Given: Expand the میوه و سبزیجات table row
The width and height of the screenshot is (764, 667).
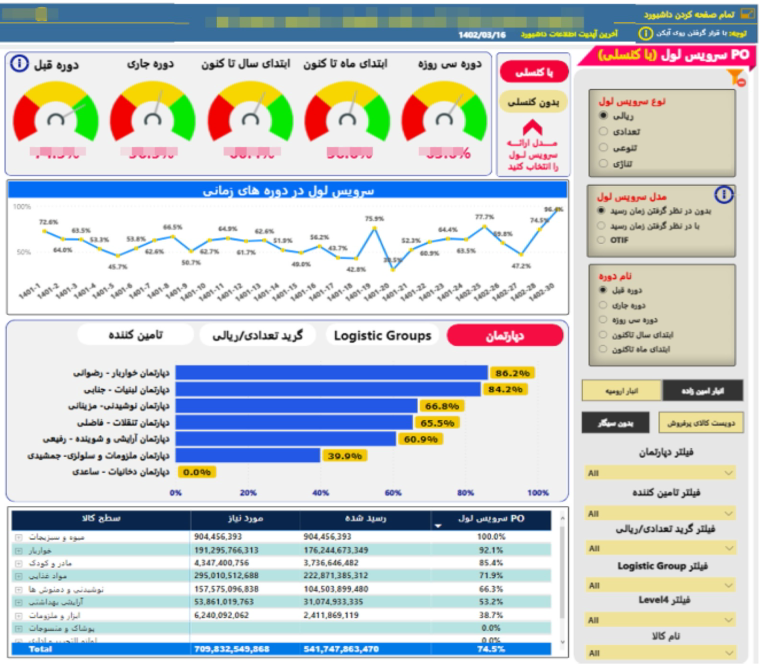Looking at the screenshot, I should (x=19, y=537).
